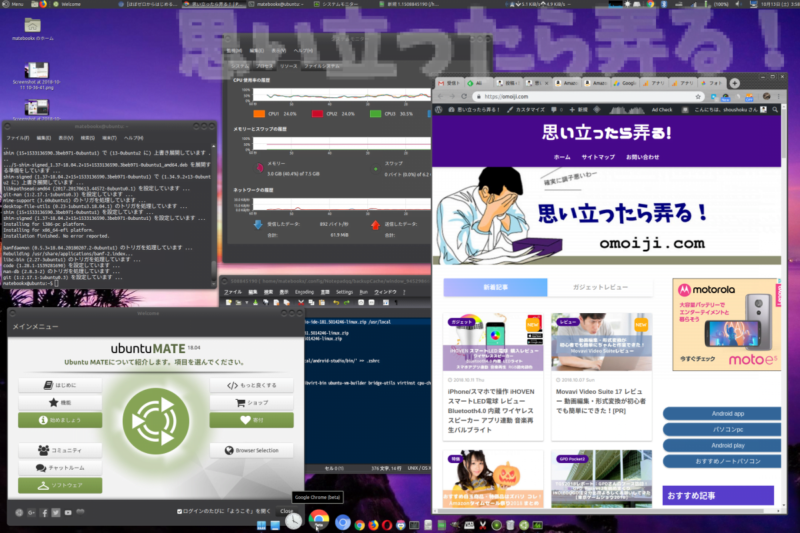Screen dimensions: 800x533
Task: Toggle the open Welcome at login checkbox
Action: [x=179, y=511]
